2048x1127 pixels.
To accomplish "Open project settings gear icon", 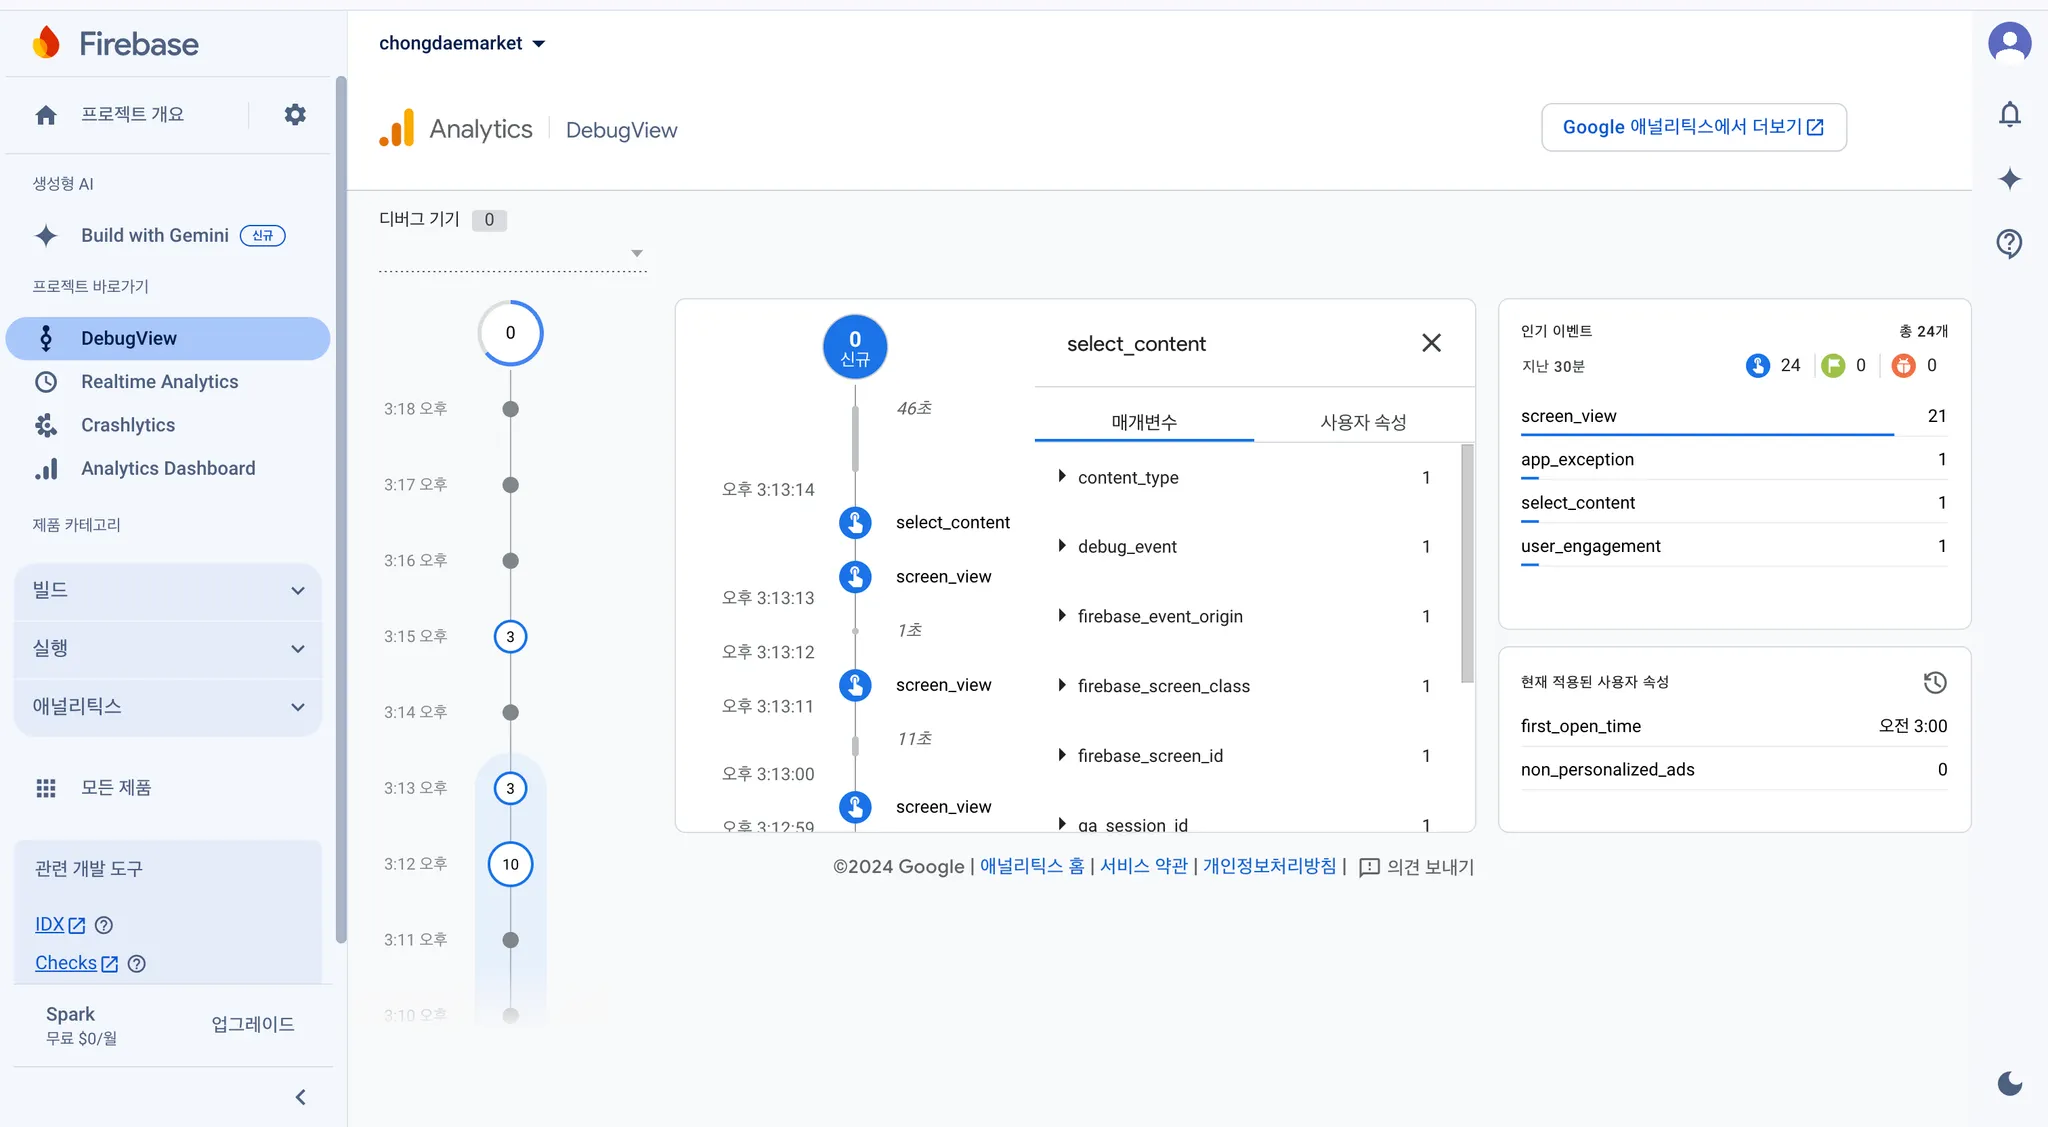I will [295, 115].
